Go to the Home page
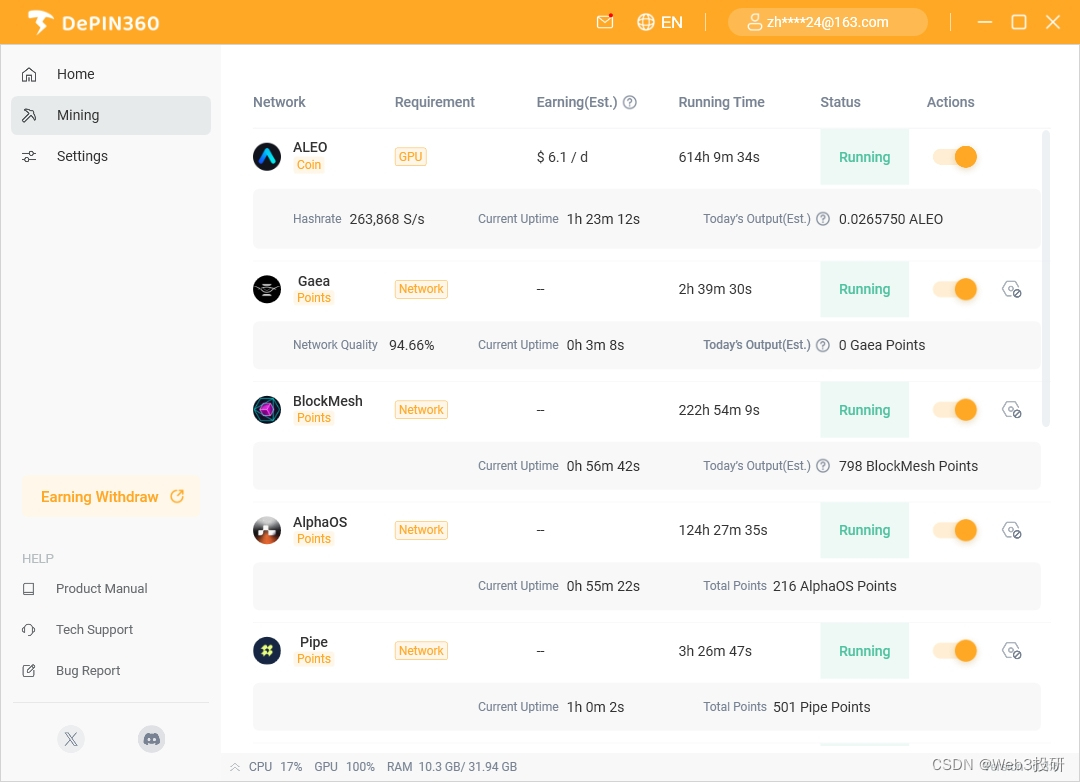The height and width of the screenshot is (782, 1080). point(76,74)
